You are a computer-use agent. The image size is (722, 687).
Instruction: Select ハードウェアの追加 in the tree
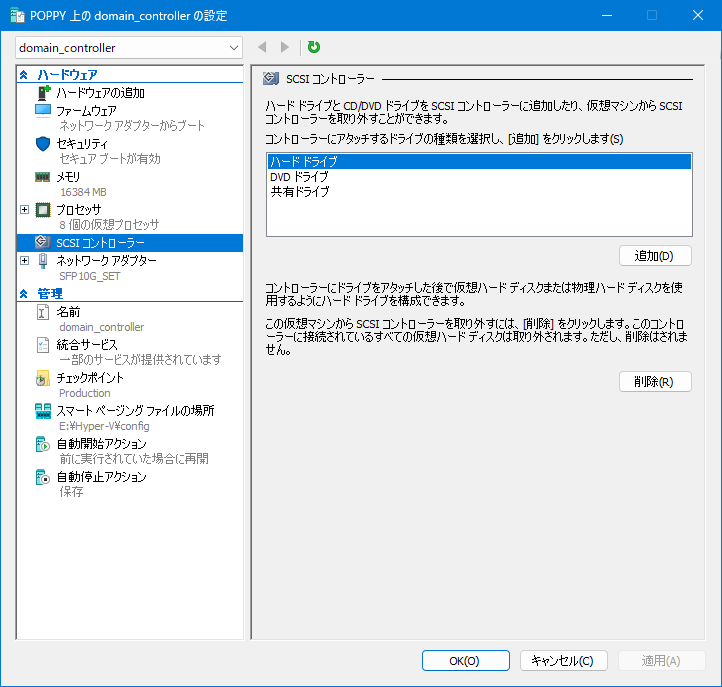(100, 93)
